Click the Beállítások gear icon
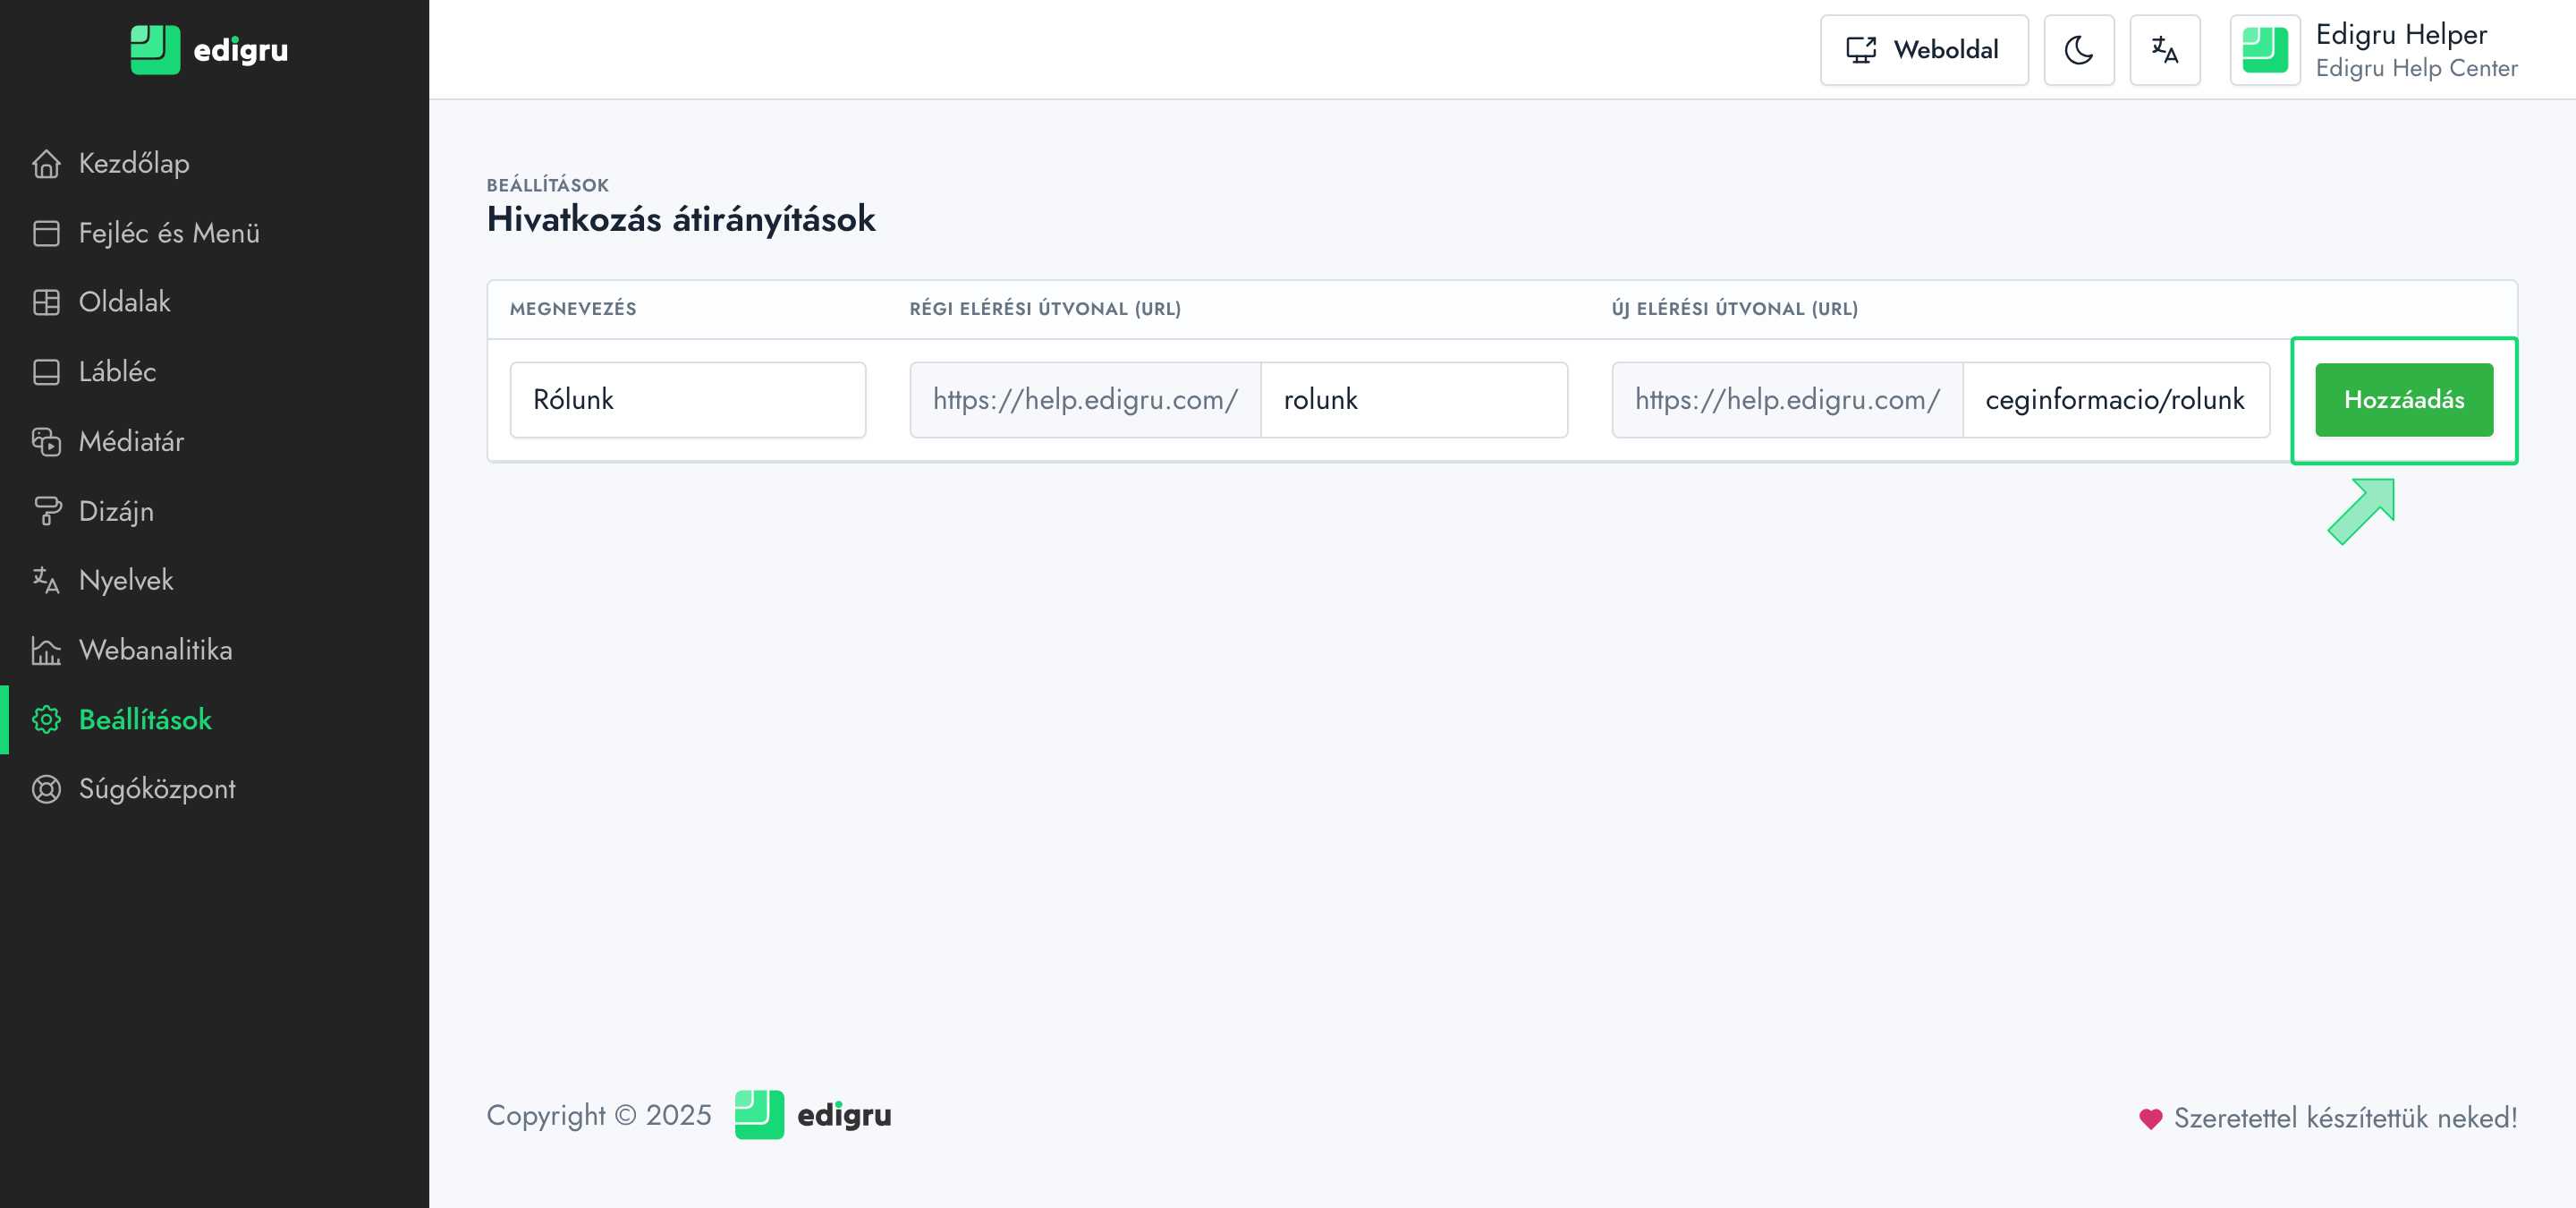The width and height of the screenshot is (2576, 1208). [x=46, y=719]
